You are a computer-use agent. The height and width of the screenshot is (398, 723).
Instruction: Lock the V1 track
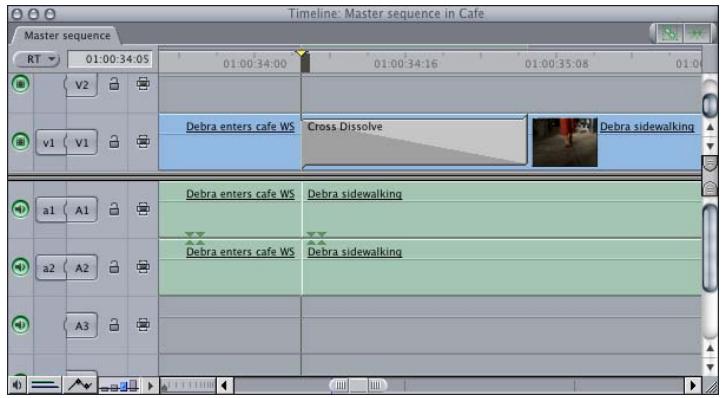114,142
